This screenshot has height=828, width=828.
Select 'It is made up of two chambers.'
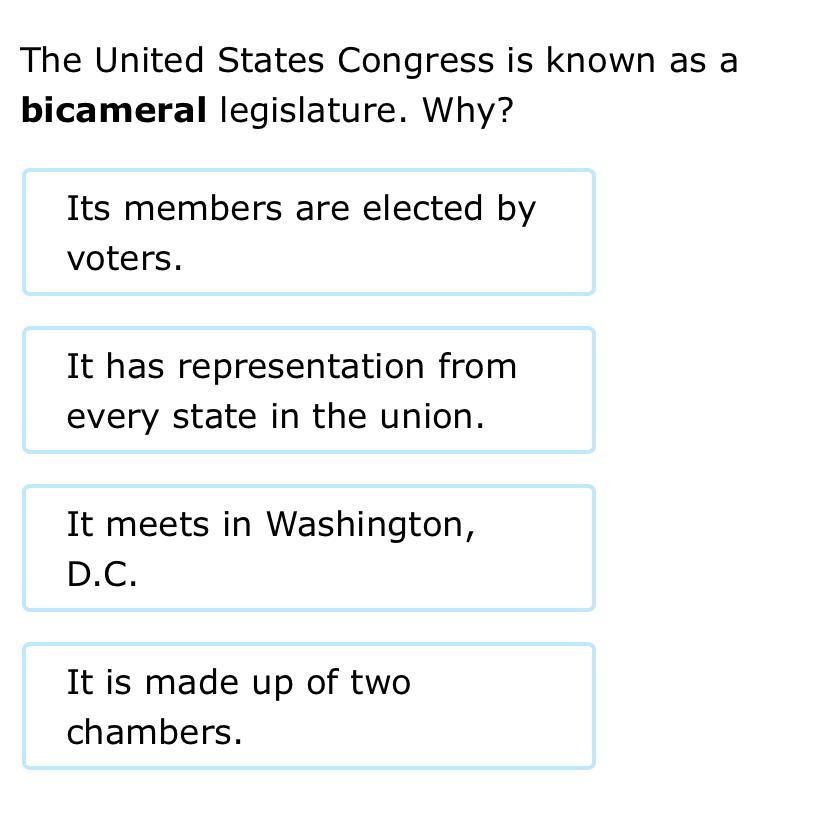309,705
